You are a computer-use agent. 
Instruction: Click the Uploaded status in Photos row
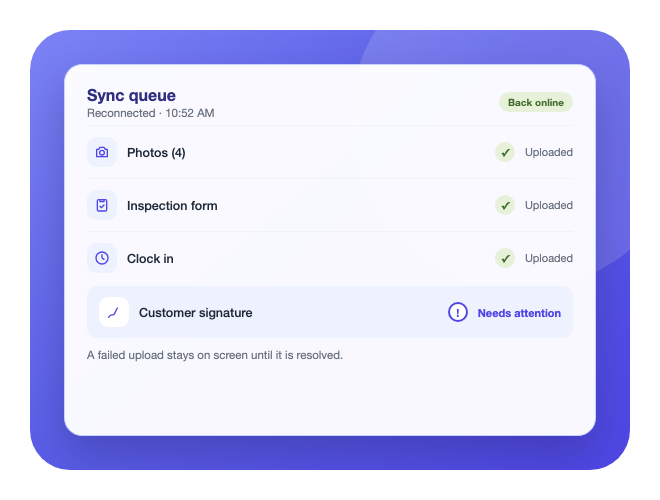click(x=548, y=152)
